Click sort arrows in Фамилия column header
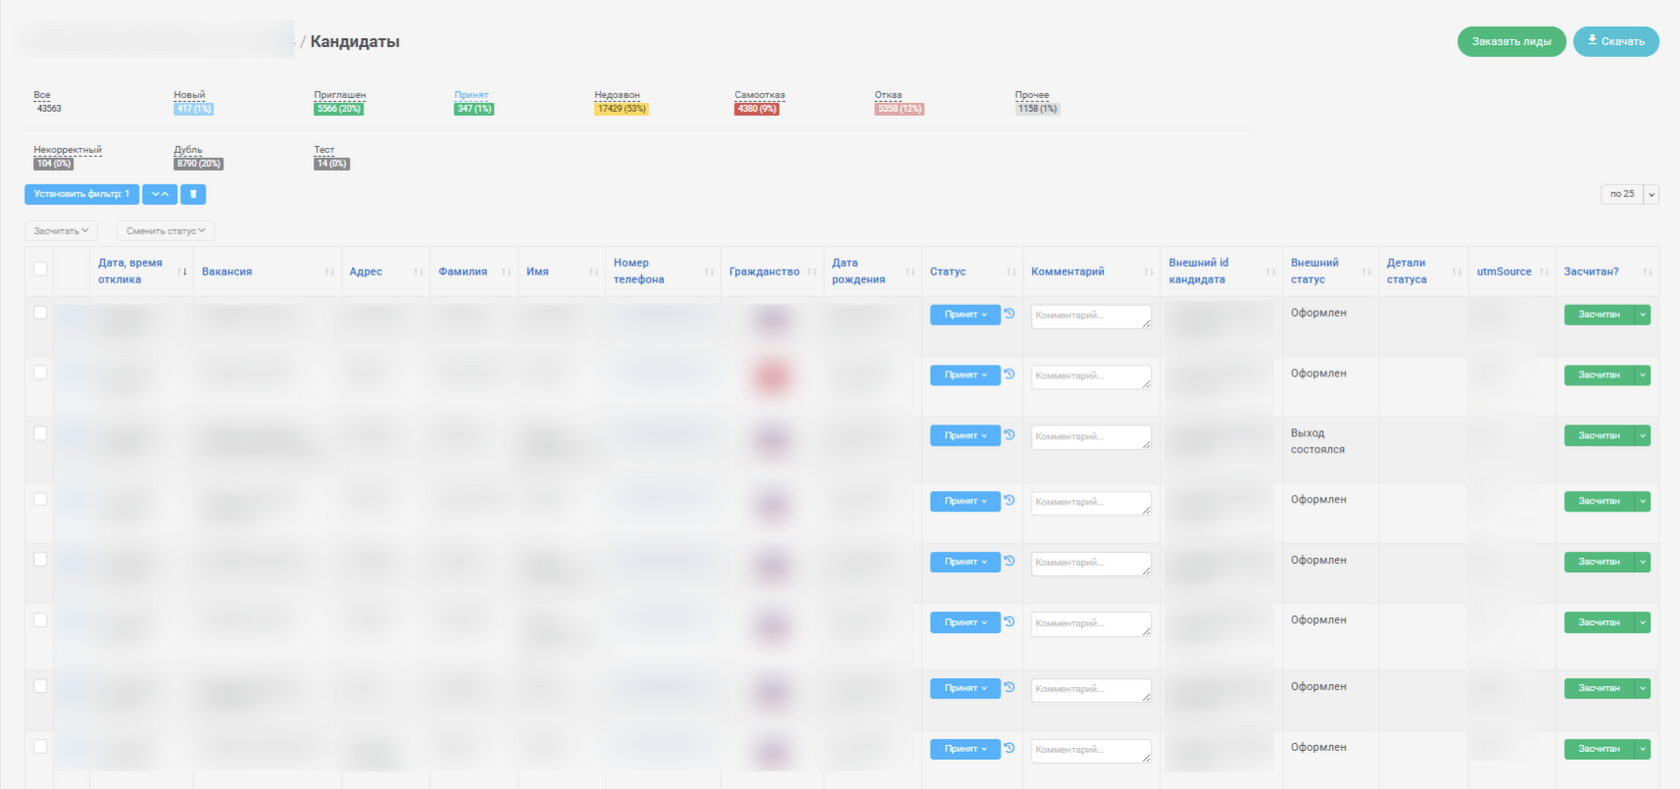The height and width of the screenshot is (789, 1680). tap(506, 272)
